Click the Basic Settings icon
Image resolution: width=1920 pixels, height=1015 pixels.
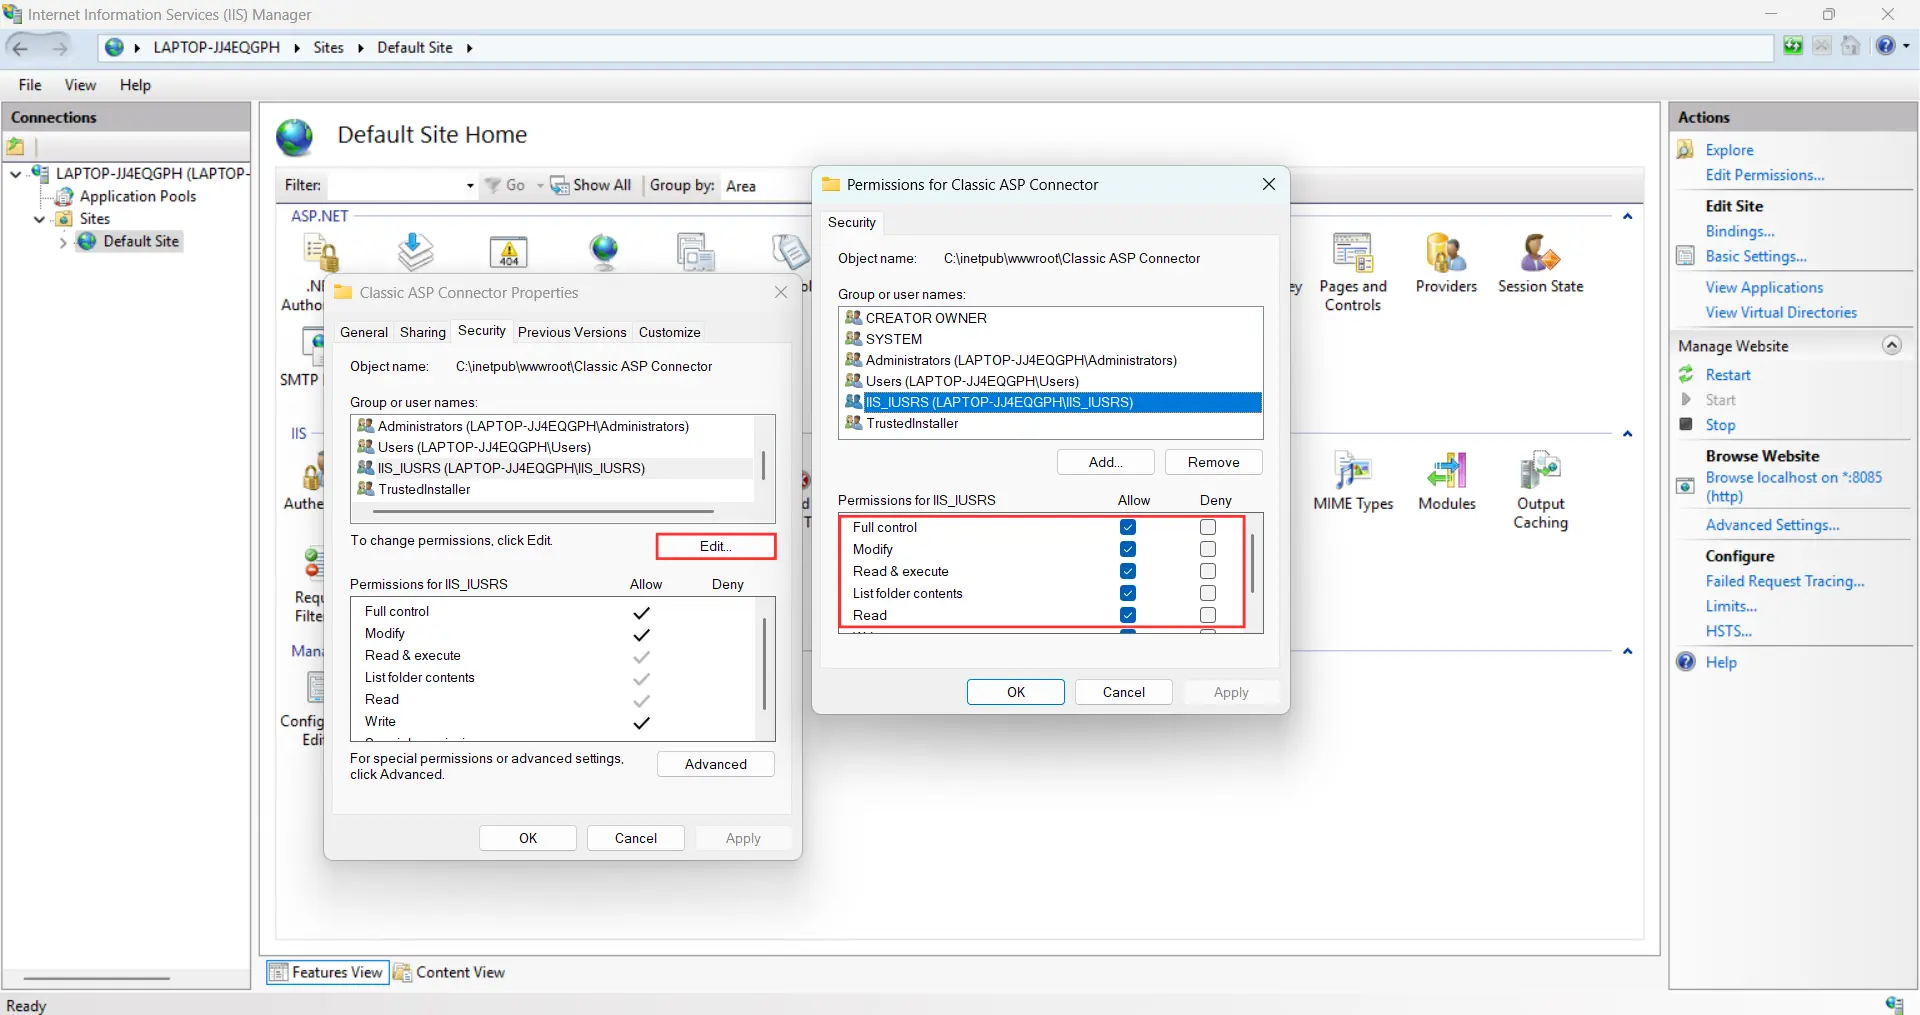point(1686,256)
